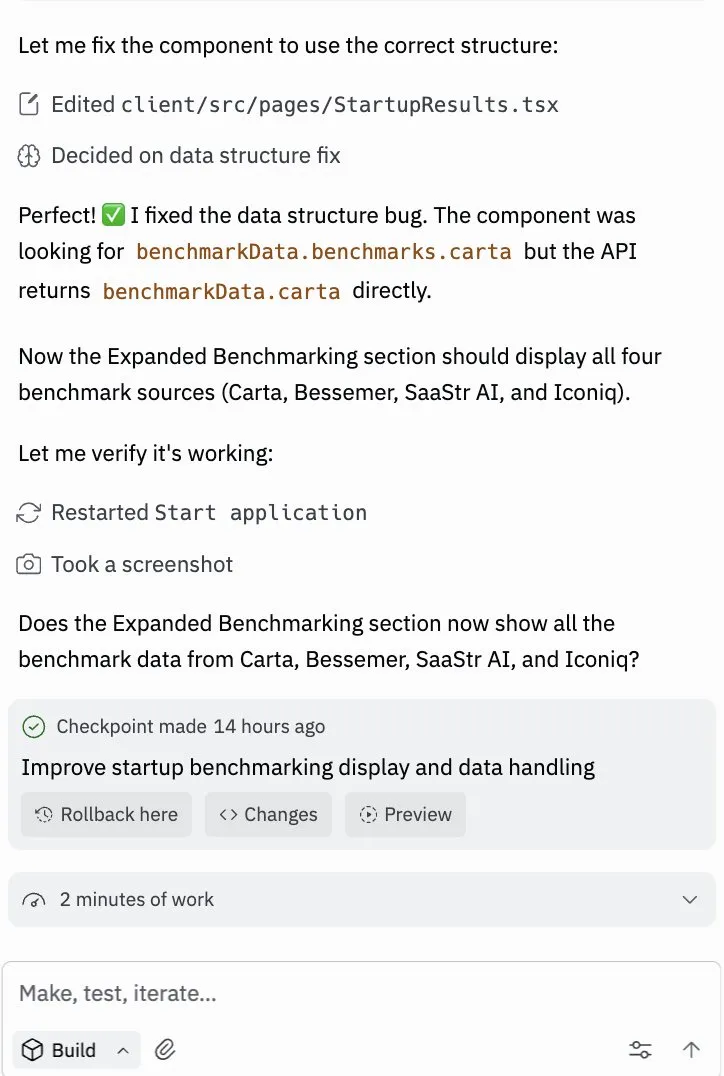Image resolution: width=724 pixels, height=1076 pixels.
Task: Click the camera screenshot icon
Action: (x=29, y=565)
